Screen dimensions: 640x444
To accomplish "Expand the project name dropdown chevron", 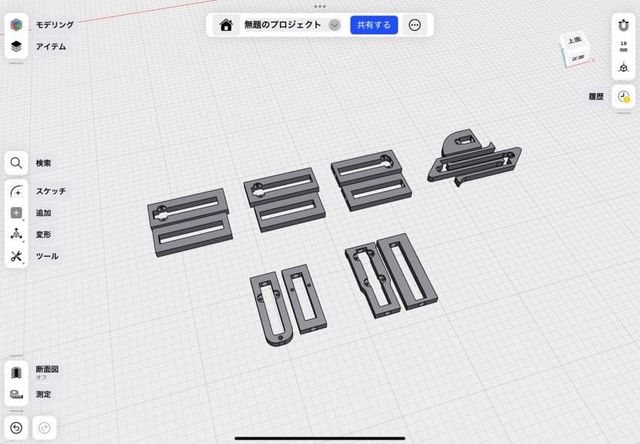I will click(334, 25).
